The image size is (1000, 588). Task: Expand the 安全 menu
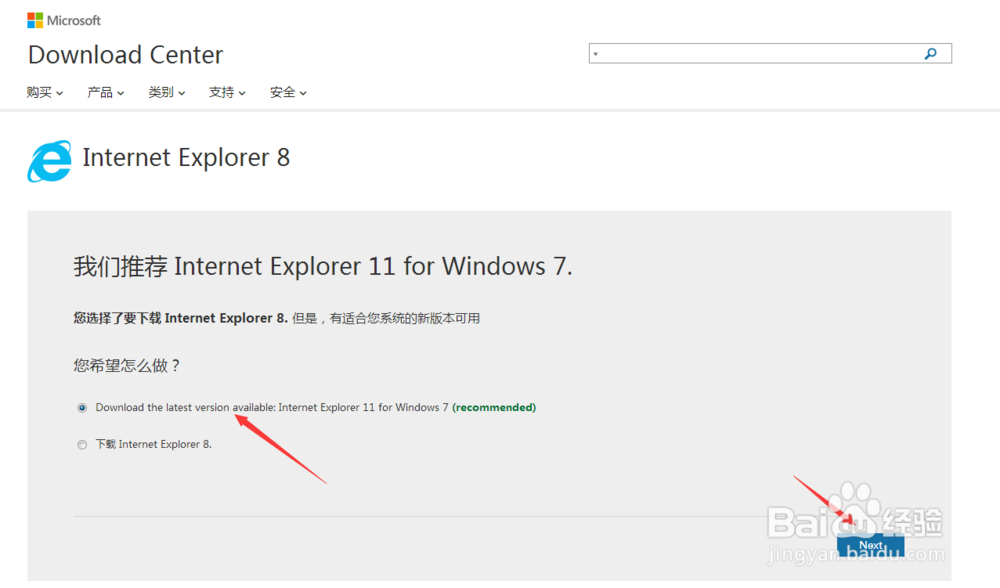pos(288,92)
